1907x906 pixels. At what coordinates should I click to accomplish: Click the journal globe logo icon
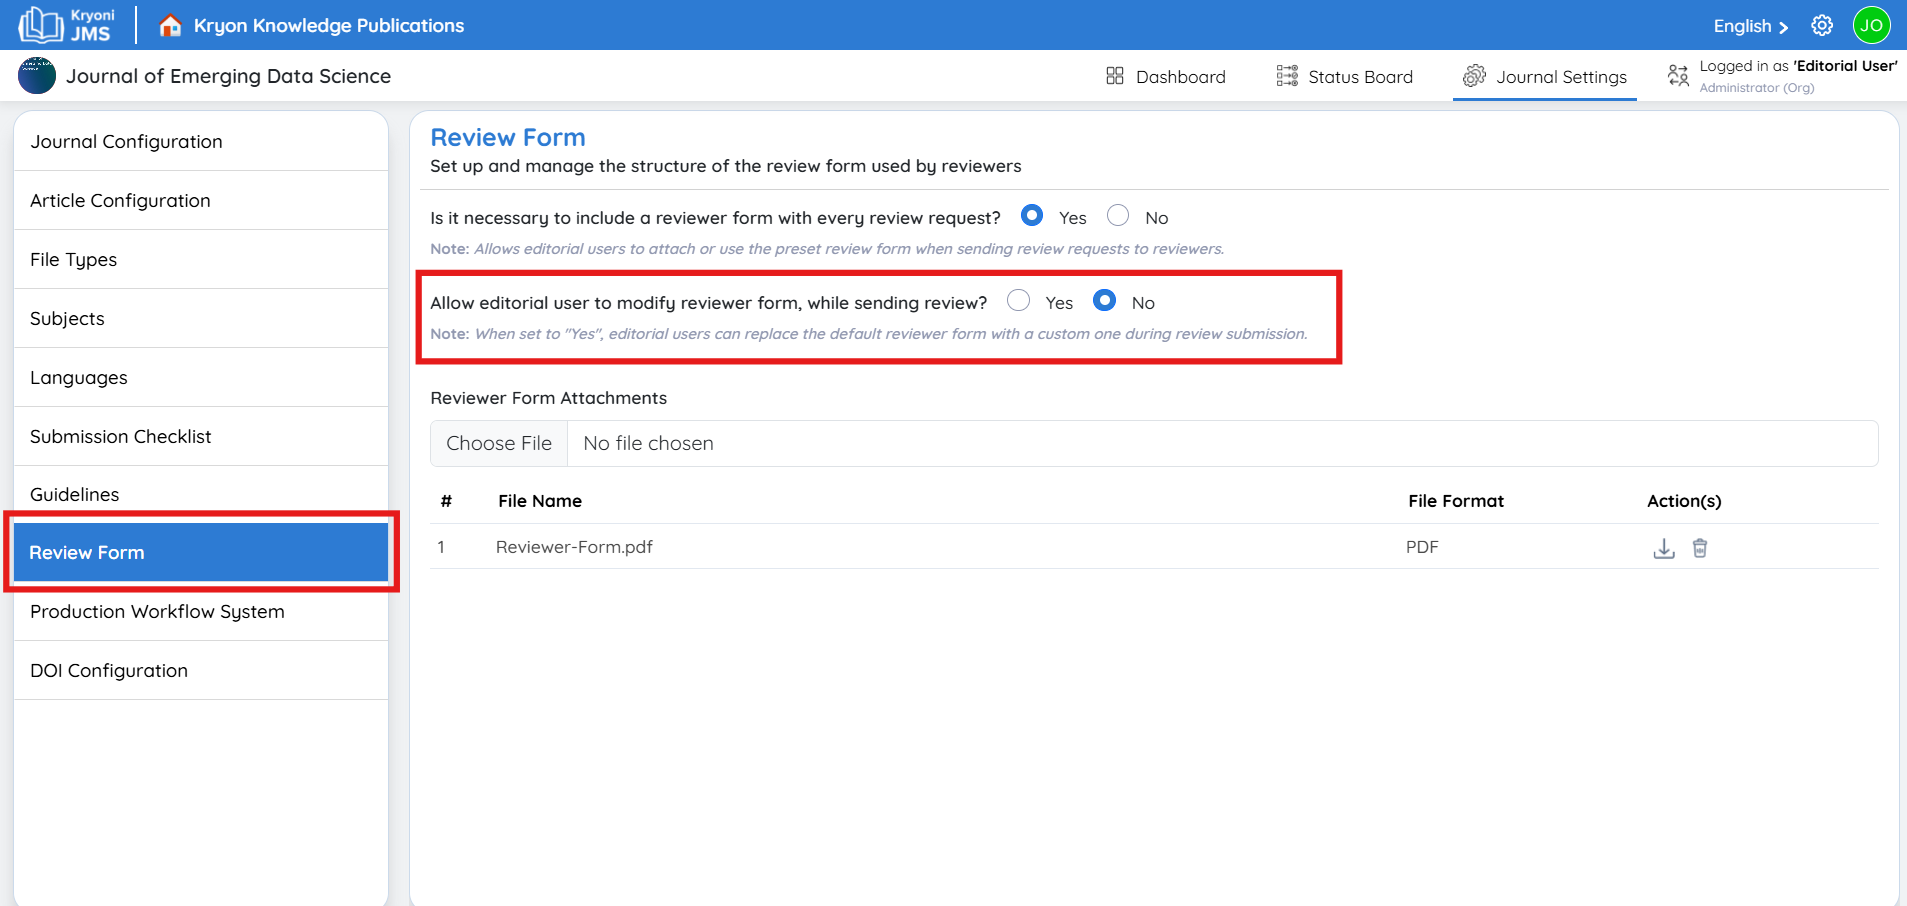point(37,76)
